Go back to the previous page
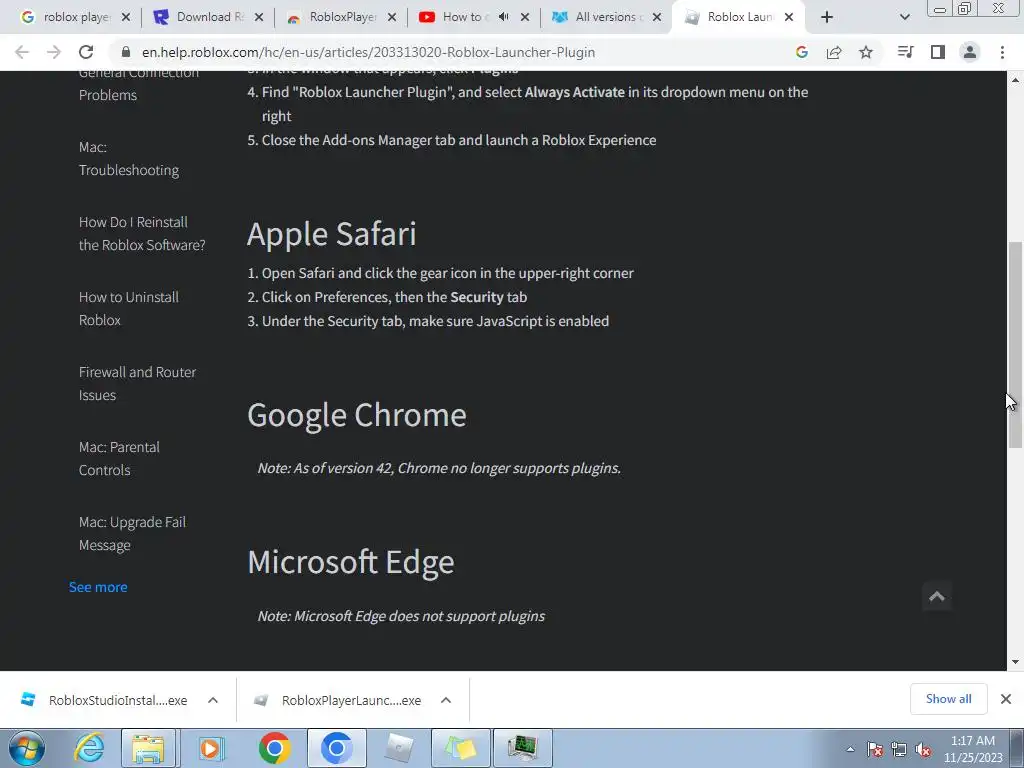 click(x=22, y=52)
